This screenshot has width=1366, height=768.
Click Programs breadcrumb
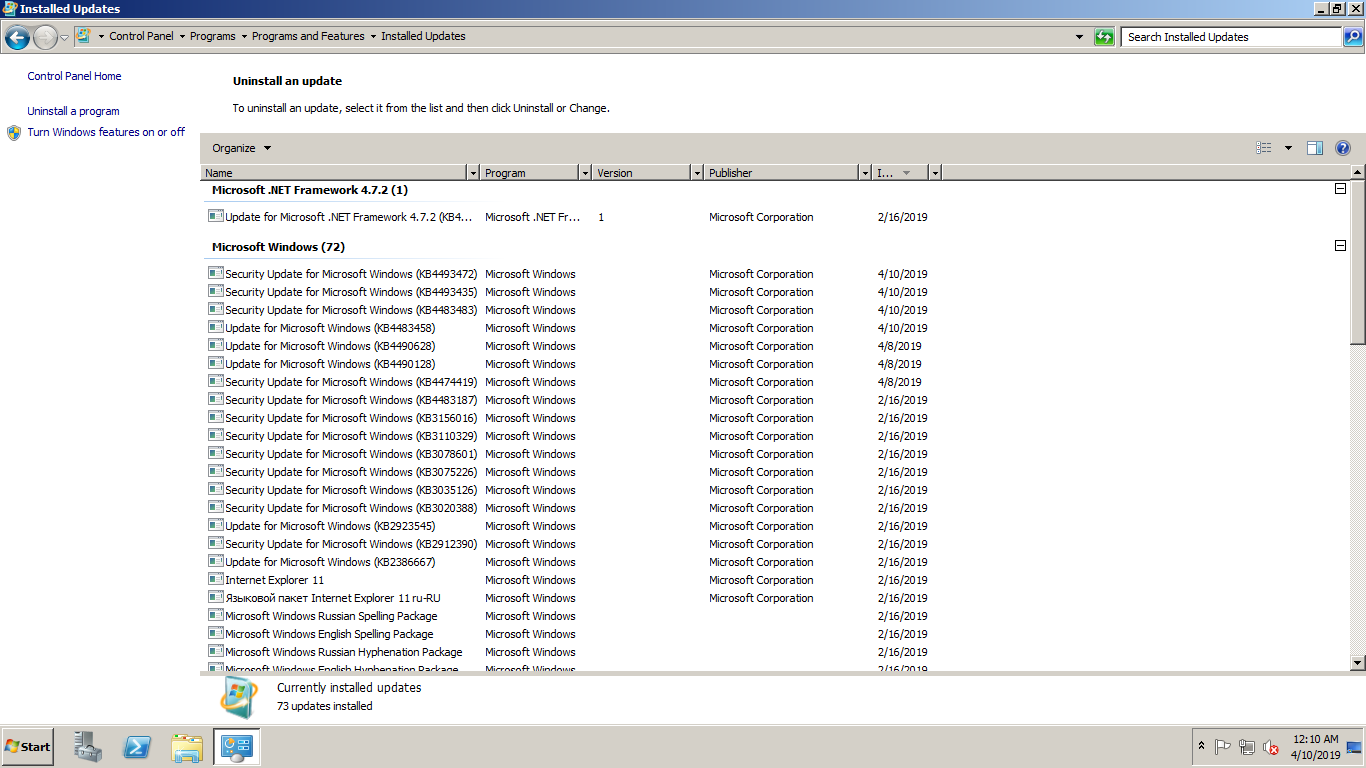213,36
